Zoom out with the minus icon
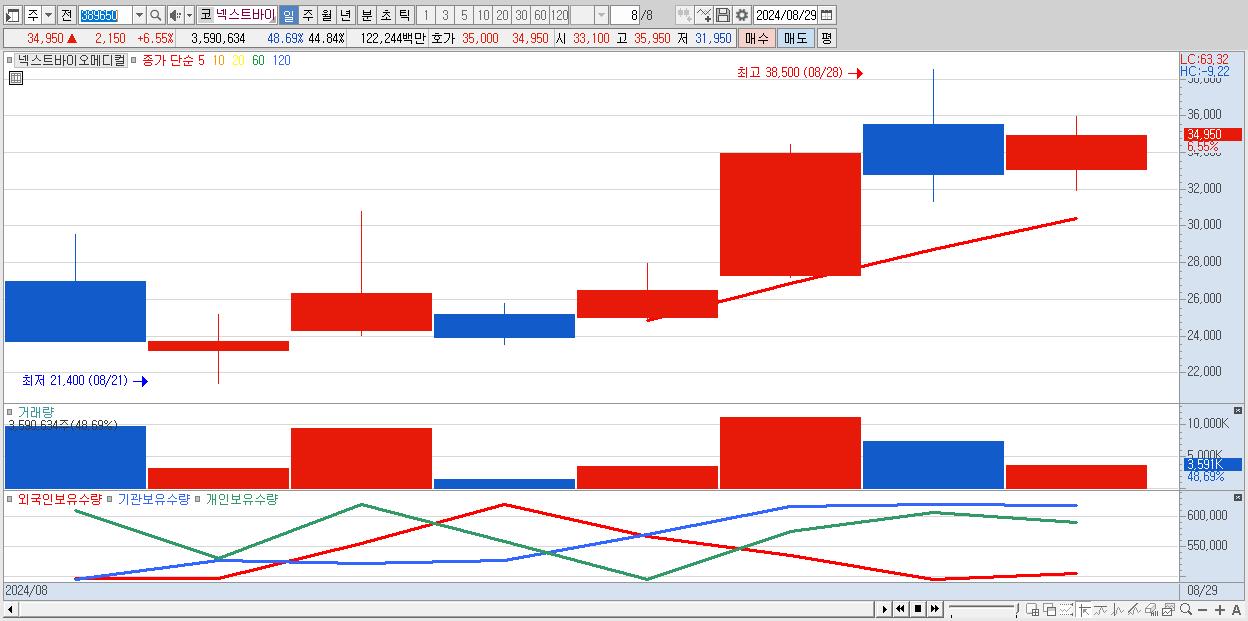 (x=1203, y=609)
